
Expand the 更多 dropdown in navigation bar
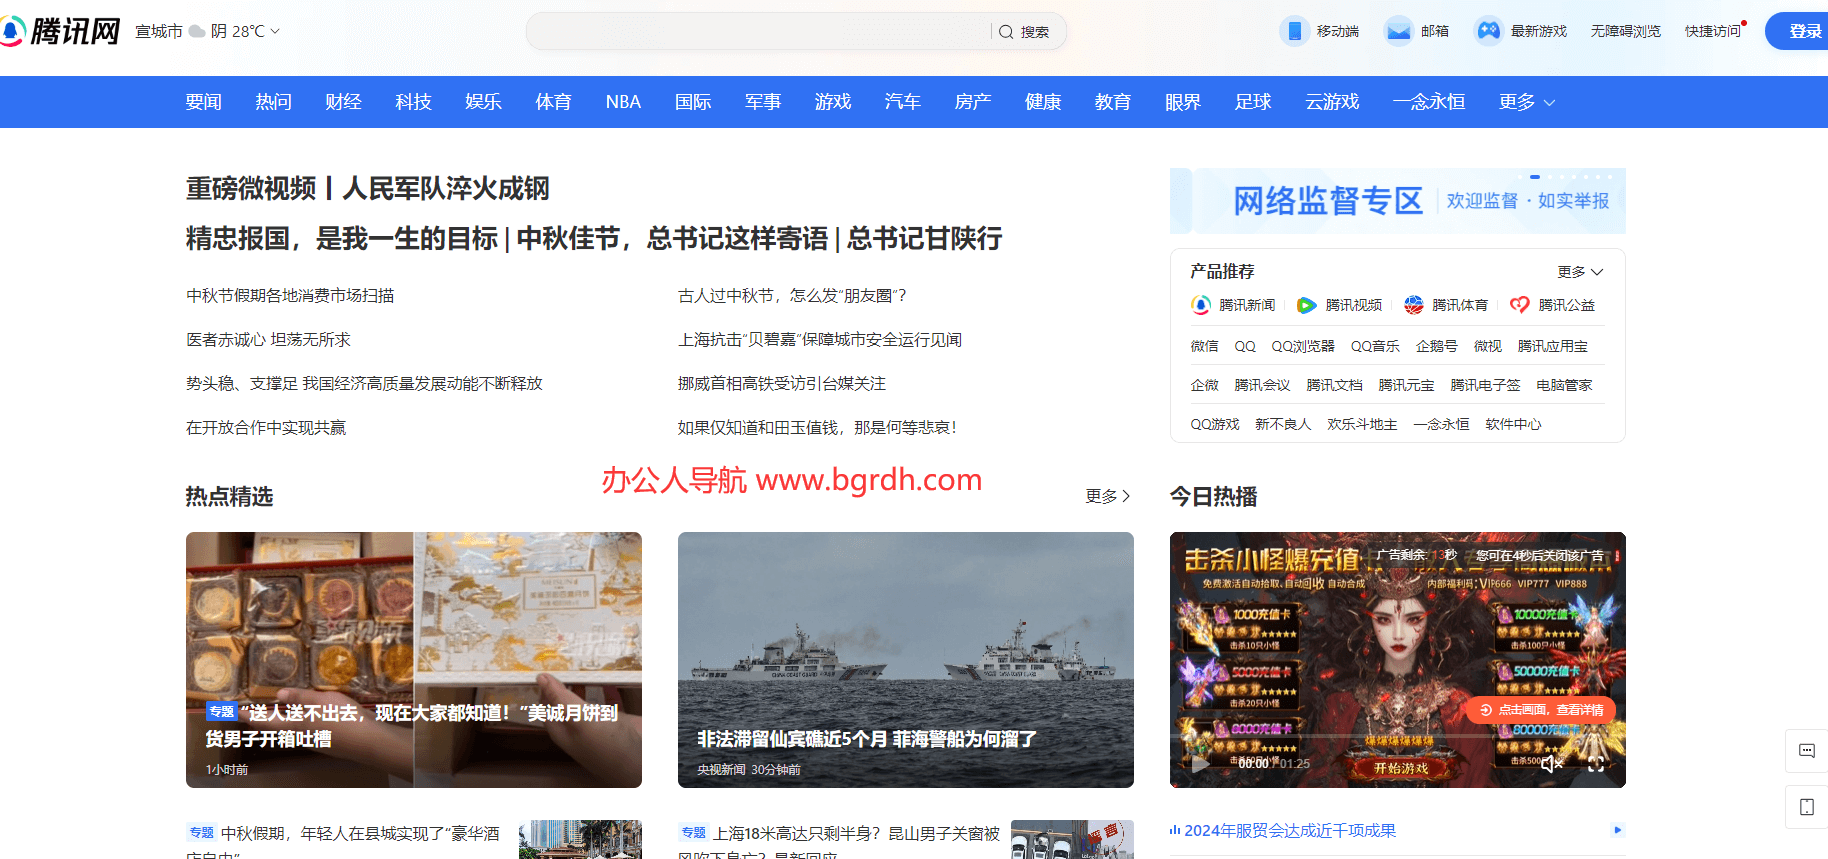[1526, 102]
